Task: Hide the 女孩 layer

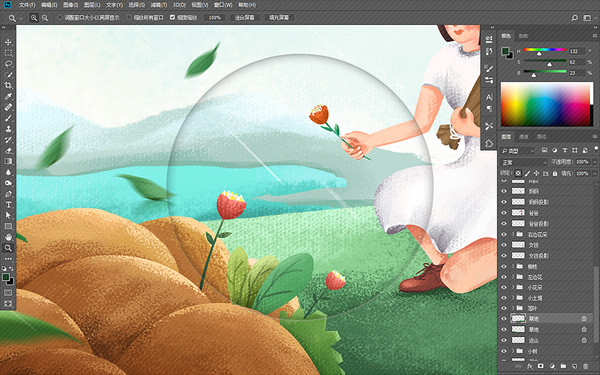Action: 504,245
